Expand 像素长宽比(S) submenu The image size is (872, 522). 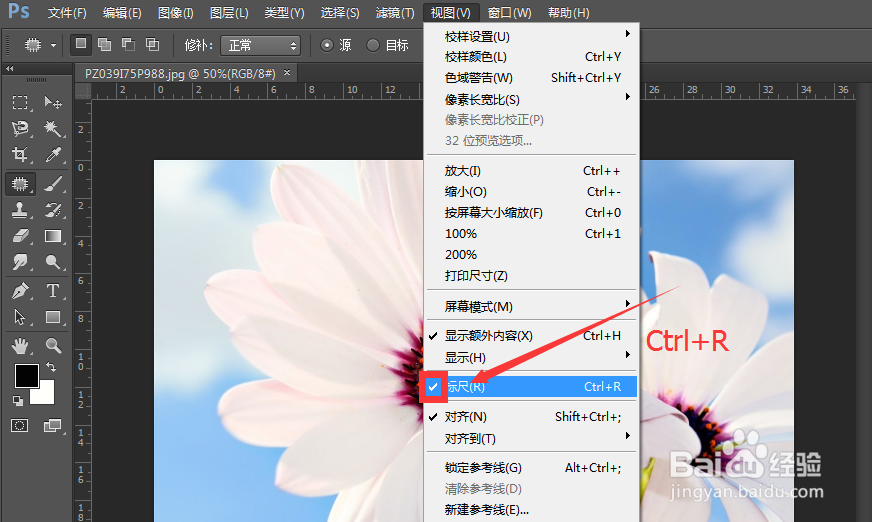pyautogui.click(x=531, y=100)
